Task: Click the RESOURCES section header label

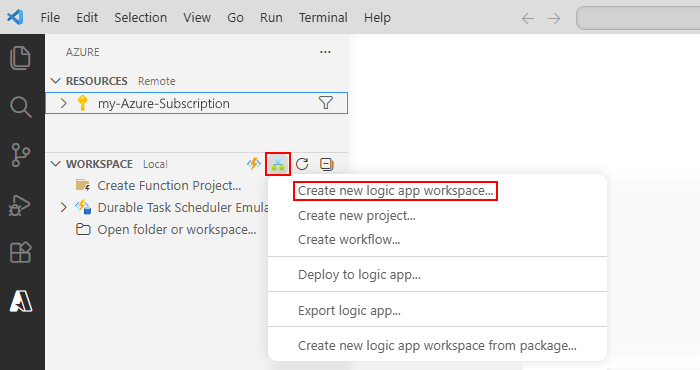Action: [97, 81]
